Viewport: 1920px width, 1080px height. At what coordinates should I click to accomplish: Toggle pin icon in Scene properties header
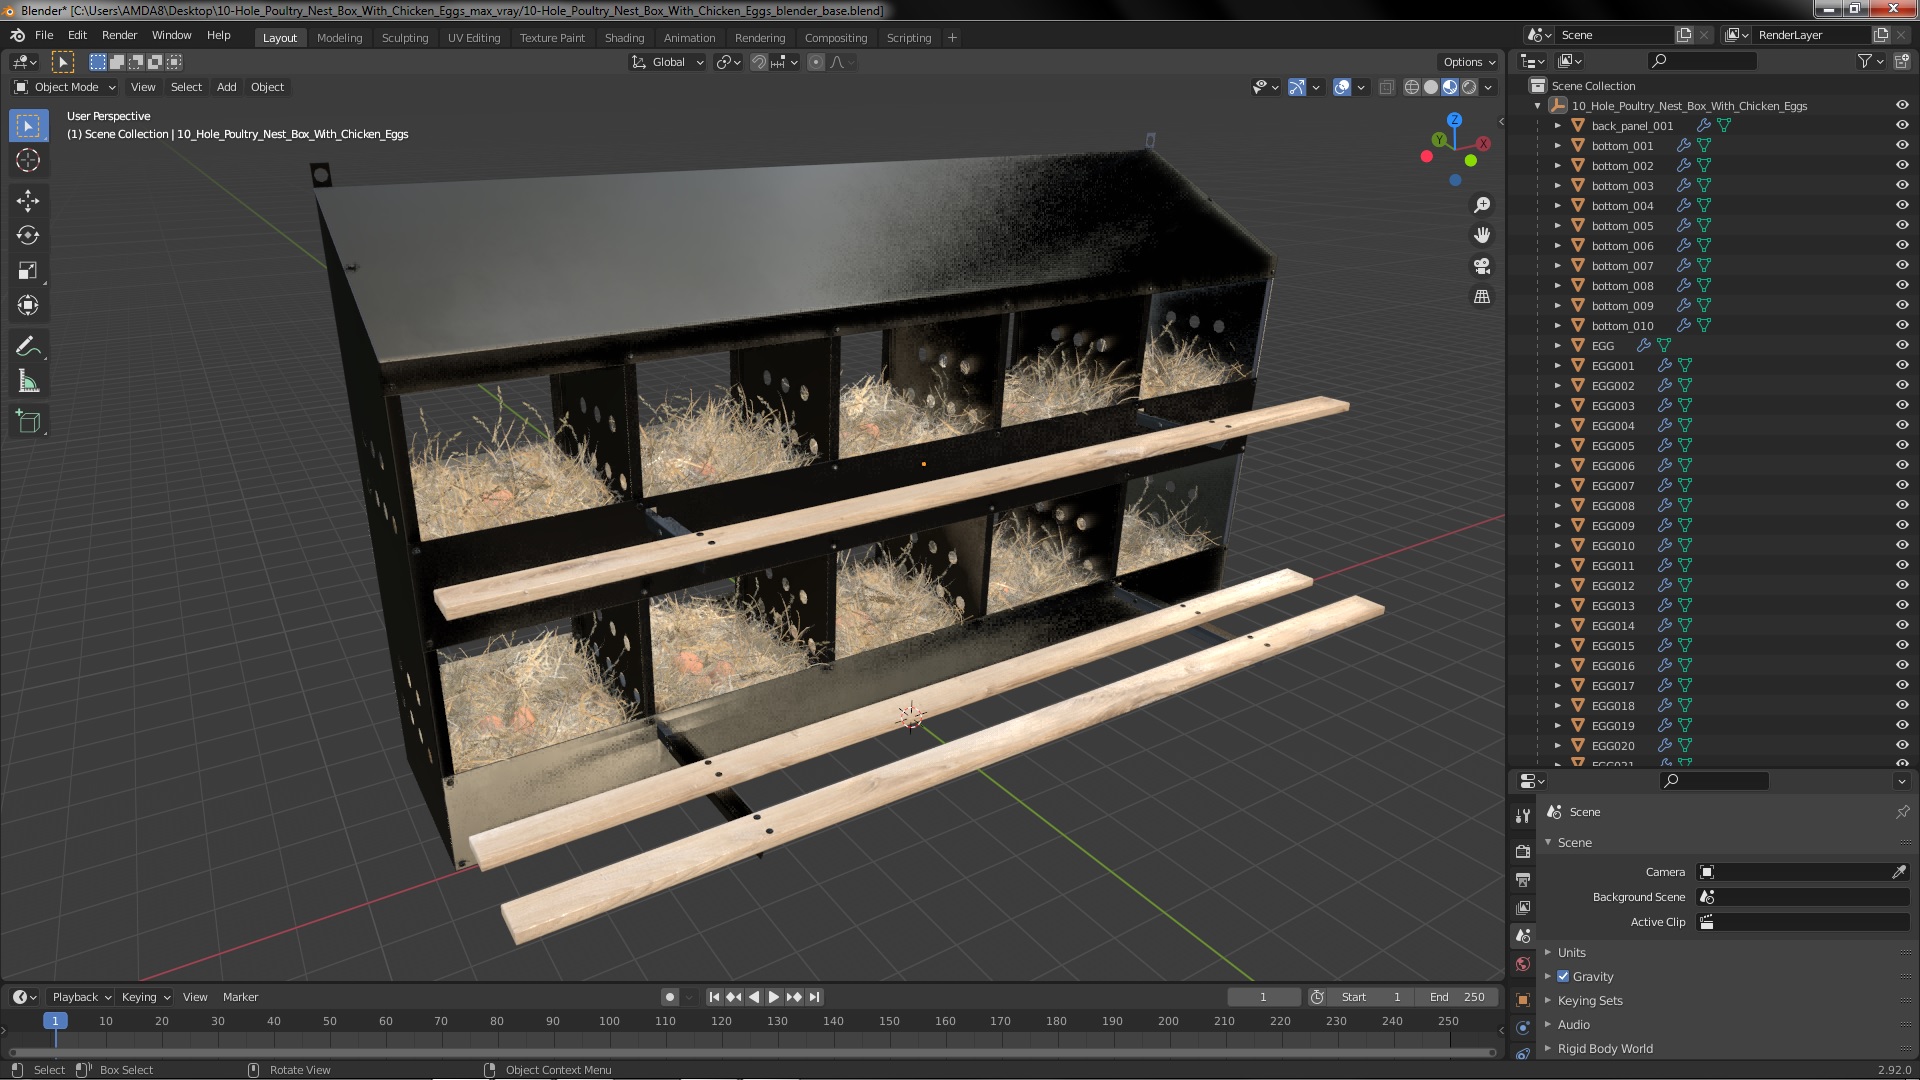click(x=1902, y=812)
